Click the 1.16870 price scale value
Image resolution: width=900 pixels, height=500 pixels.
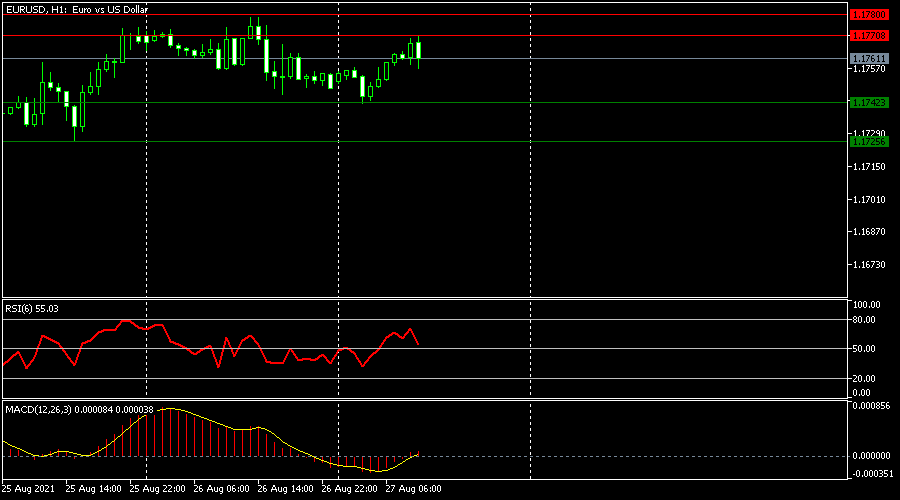pos(869,231)
